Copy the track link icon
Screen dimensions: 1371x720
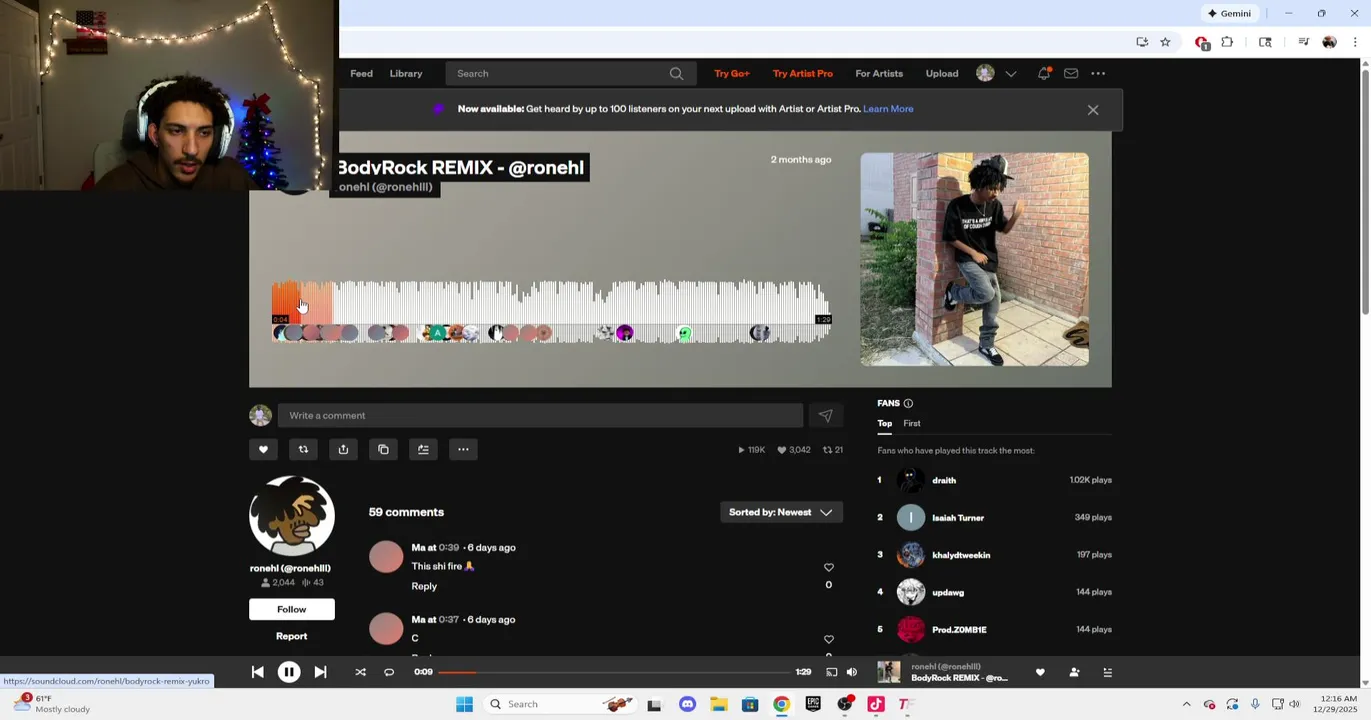coord(383,449)
